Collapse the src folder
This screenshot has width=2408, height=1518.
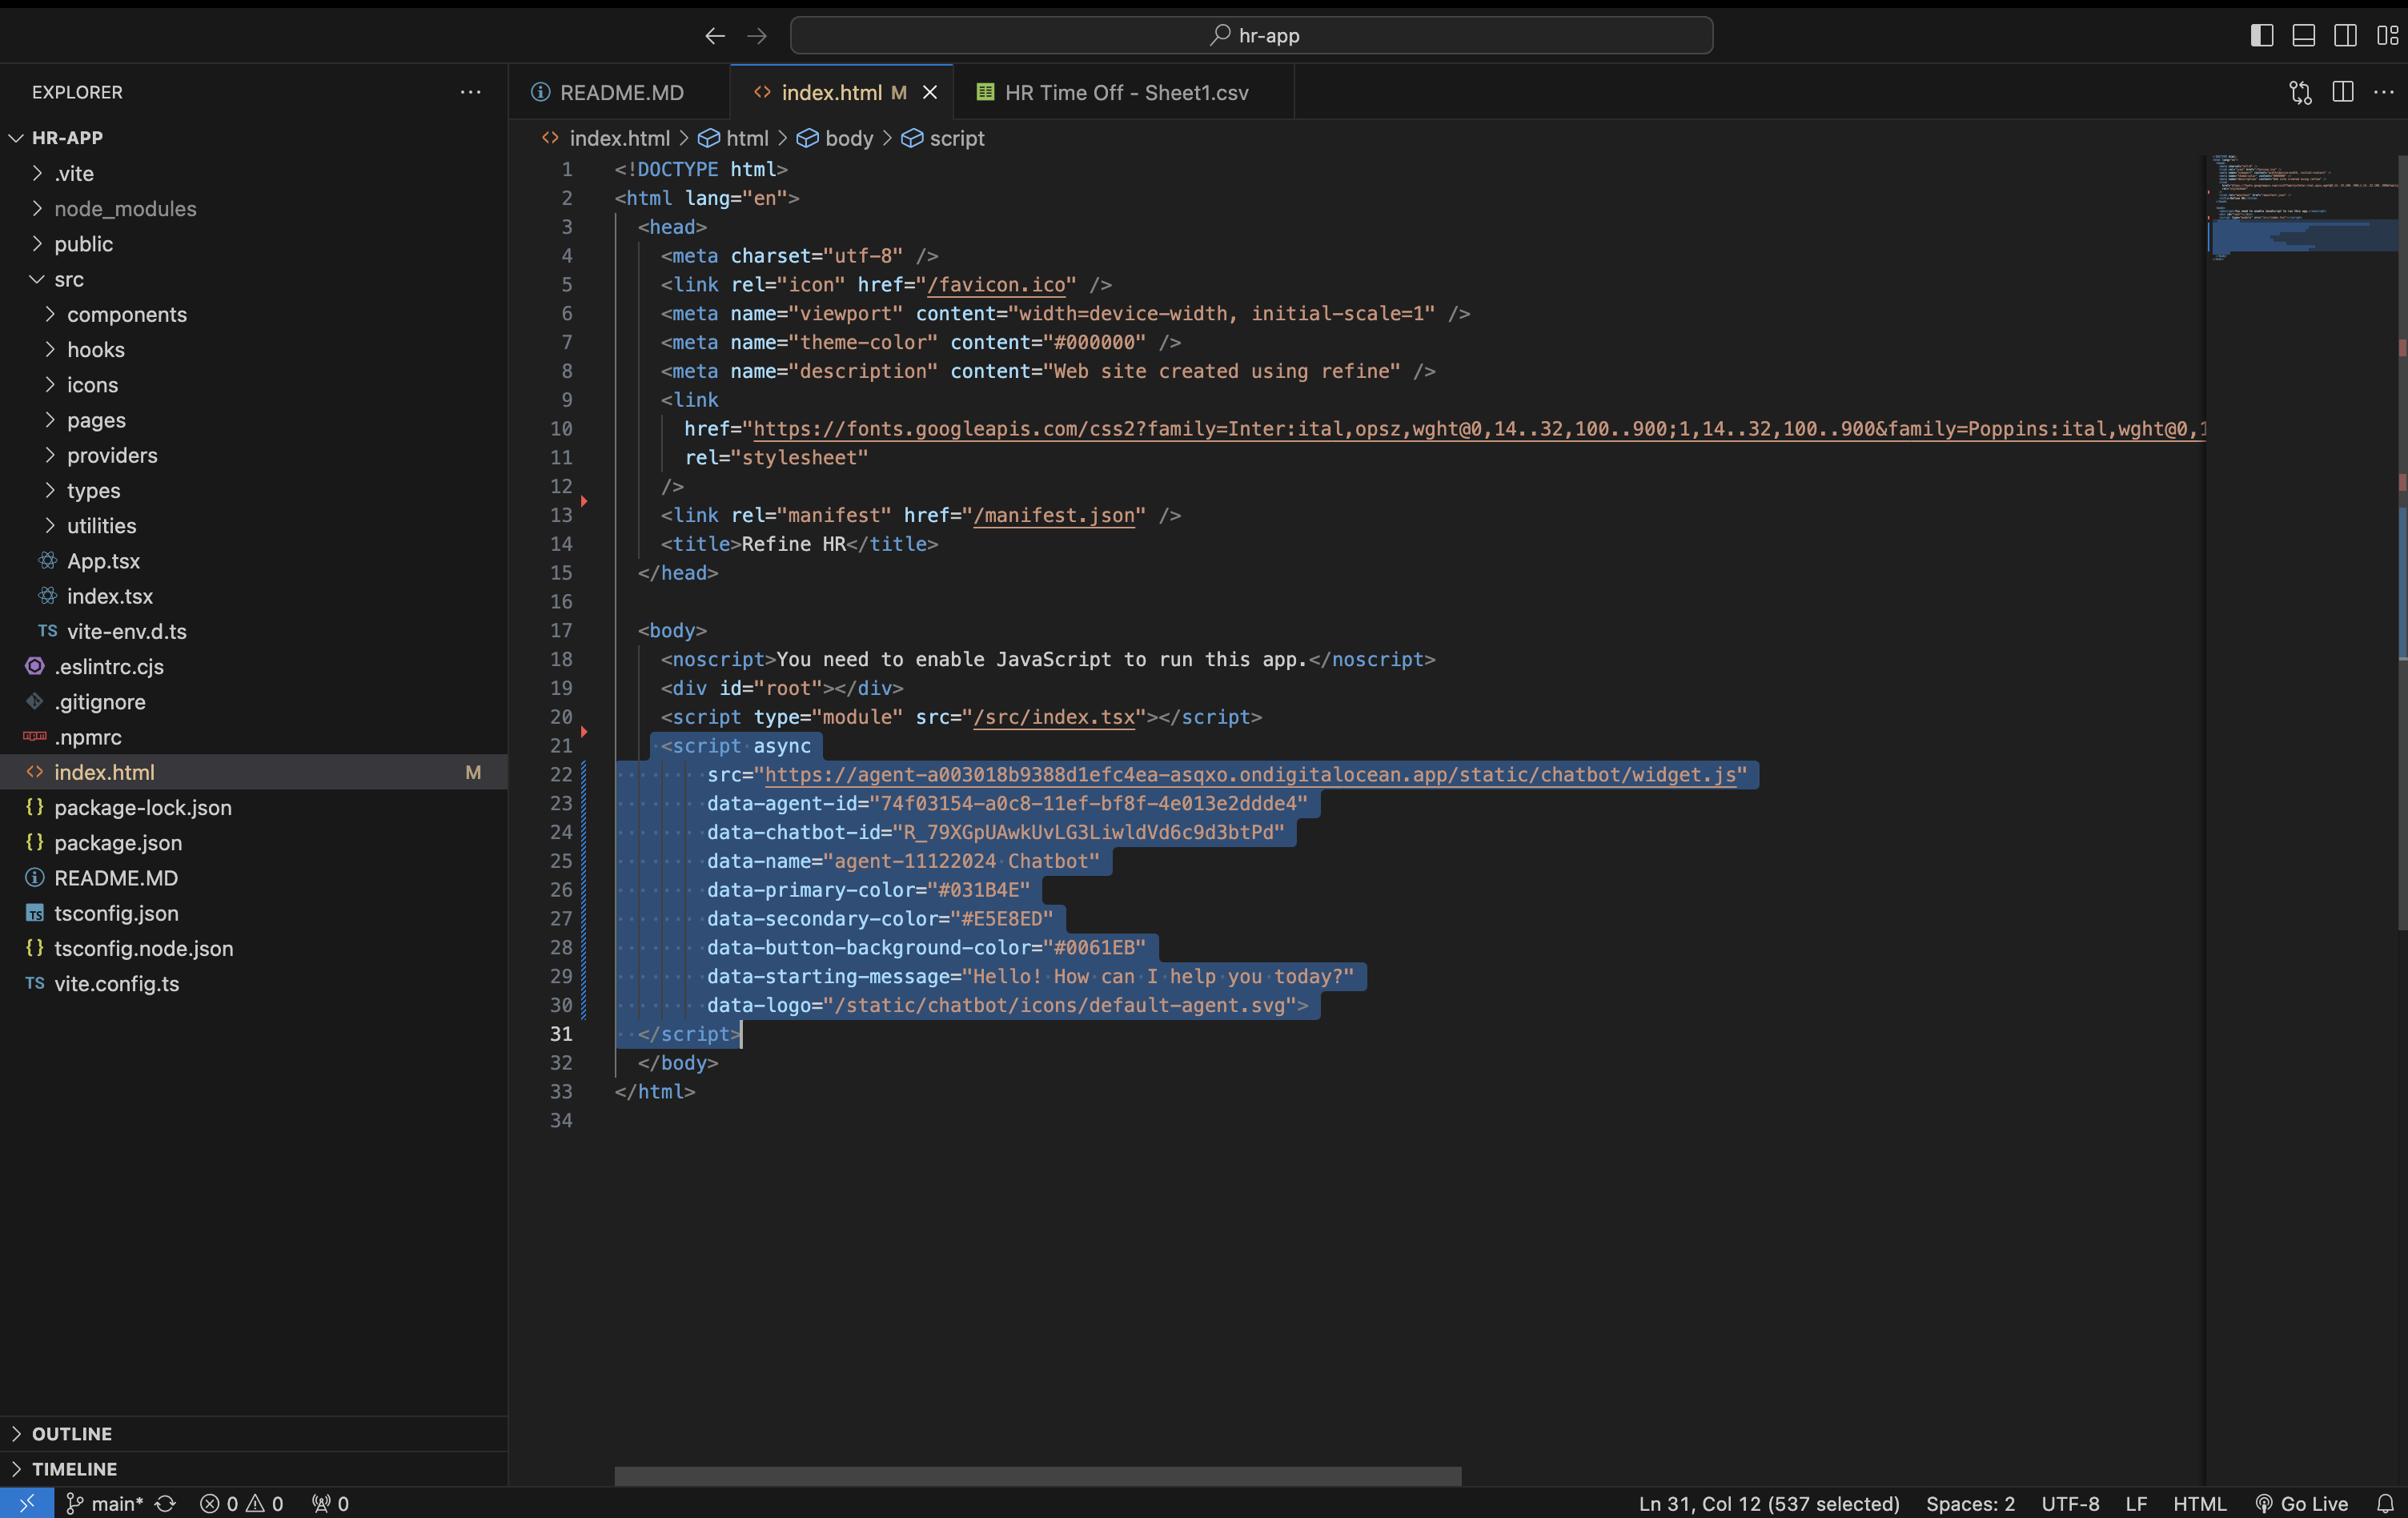point(254,279)
